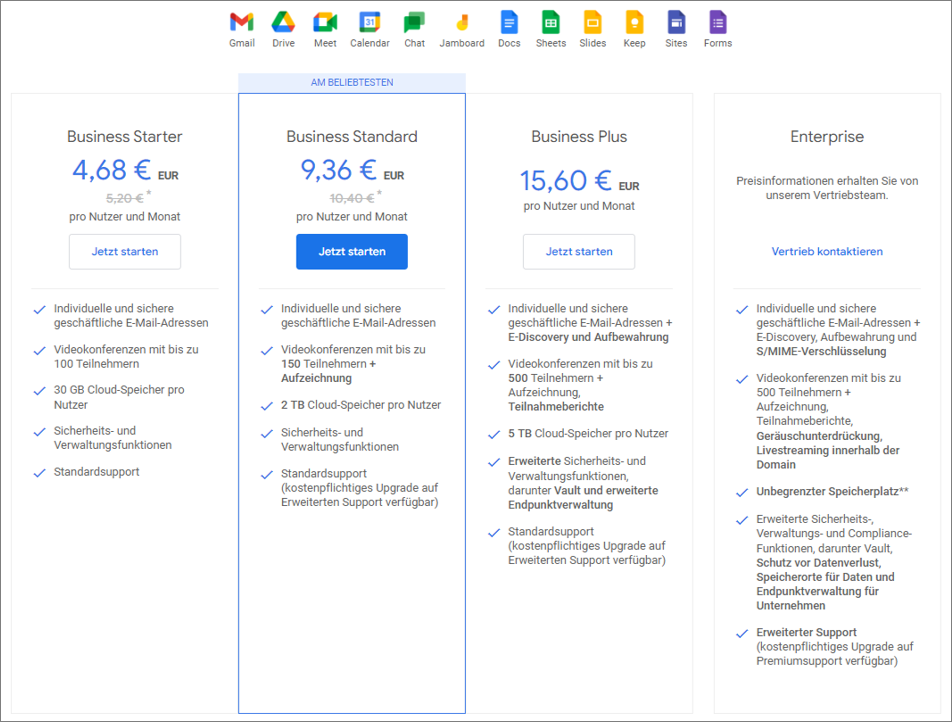
Task: Select the Slides icon
Action: click(x=593, y=22)
